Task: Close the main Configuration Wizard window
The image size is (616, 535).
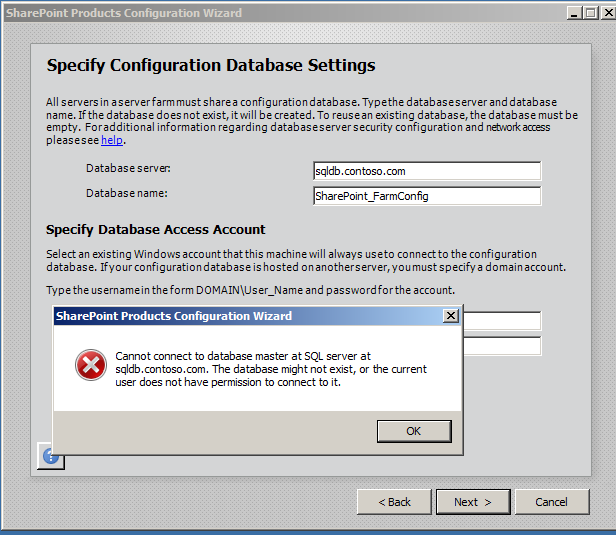Action: tap(608, 13)
